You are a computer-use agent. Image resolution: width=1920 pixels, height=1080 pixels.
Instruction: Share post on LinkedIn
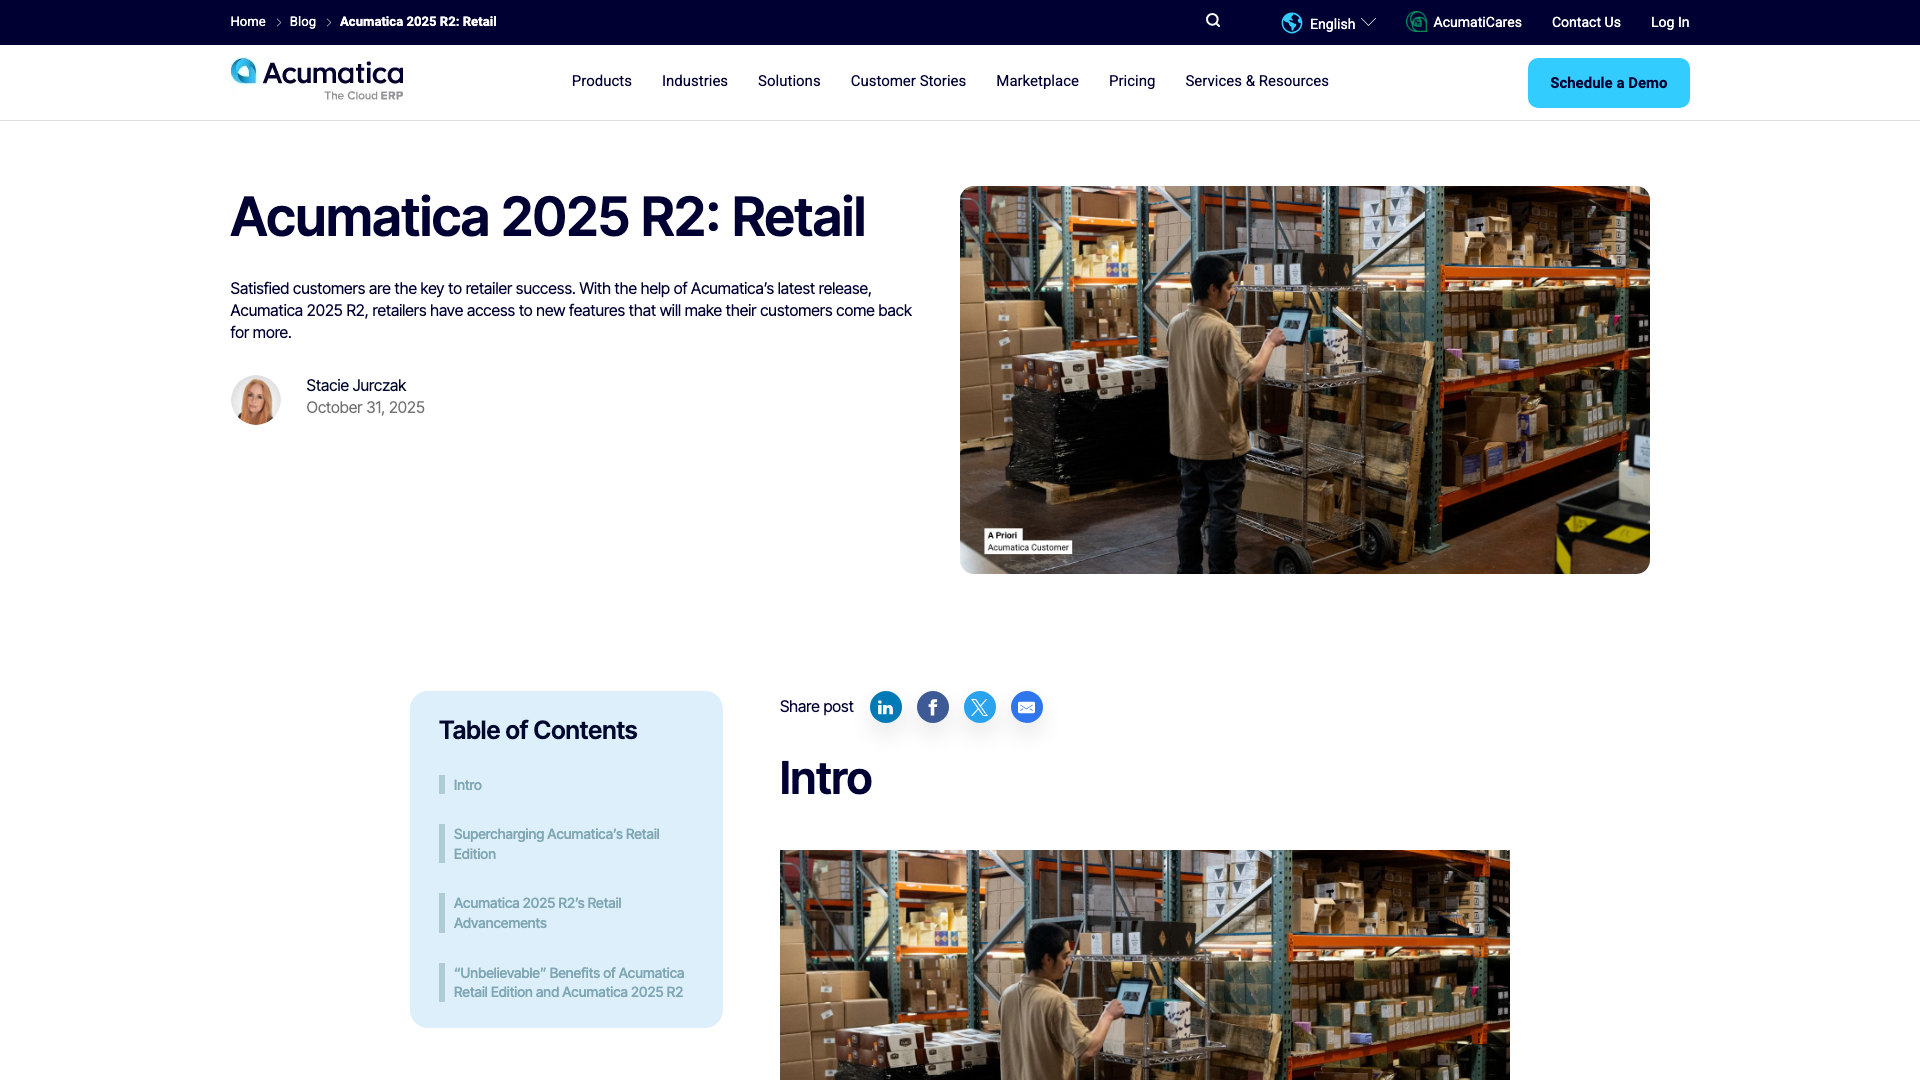click(886, 707)
